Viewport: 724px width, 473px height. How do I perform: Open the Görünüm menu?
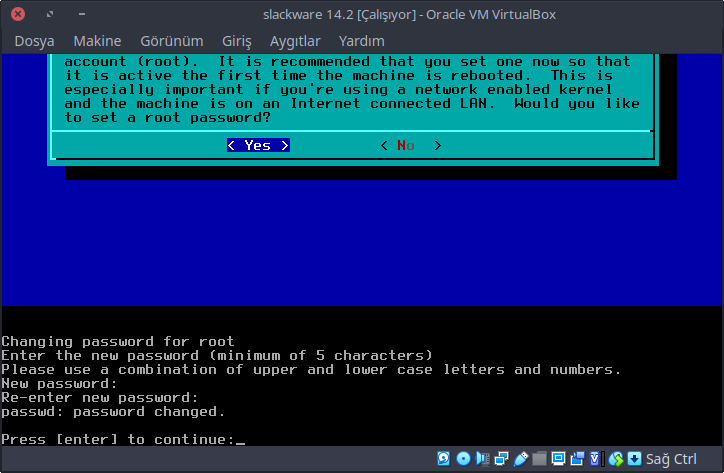pos(172,41)
